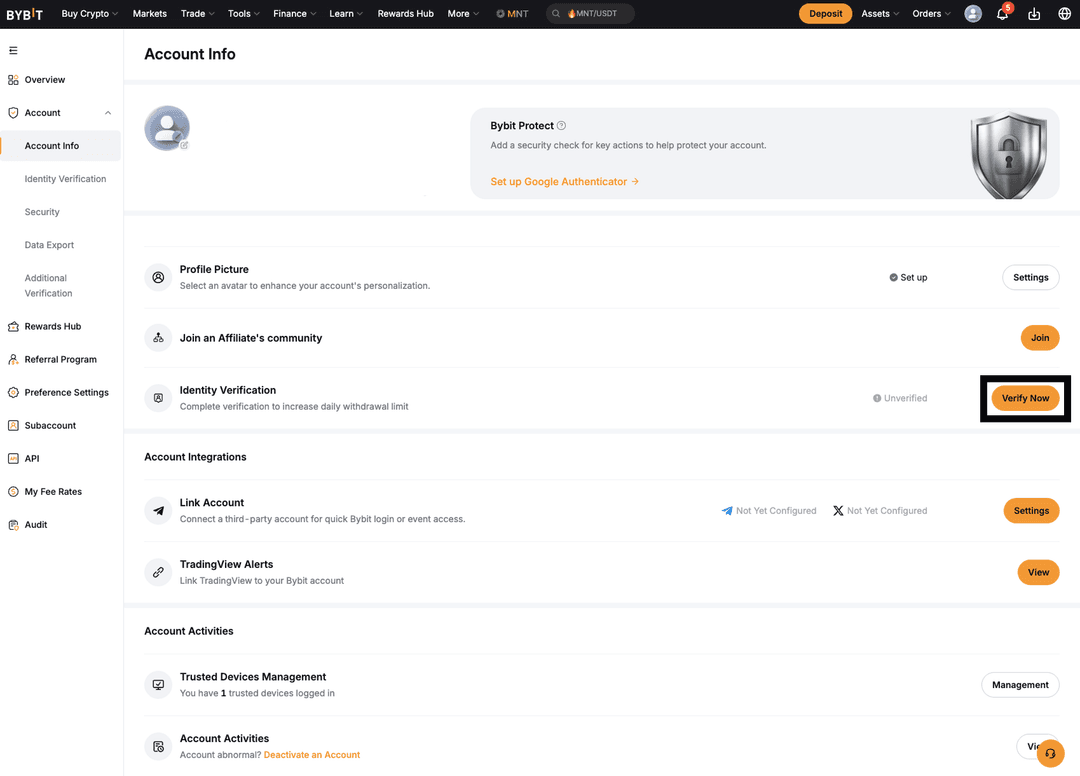Expand the Tools dropdown
This screenshot has width=1080, height=776.
244,14
